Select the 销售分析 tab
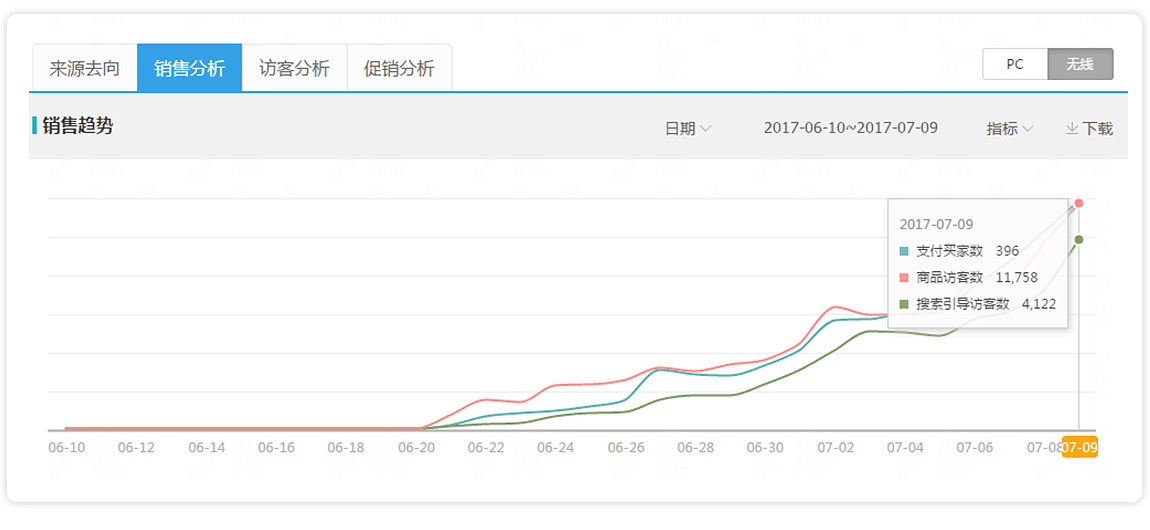This screenshot has height=530, width=1150. 189,69
